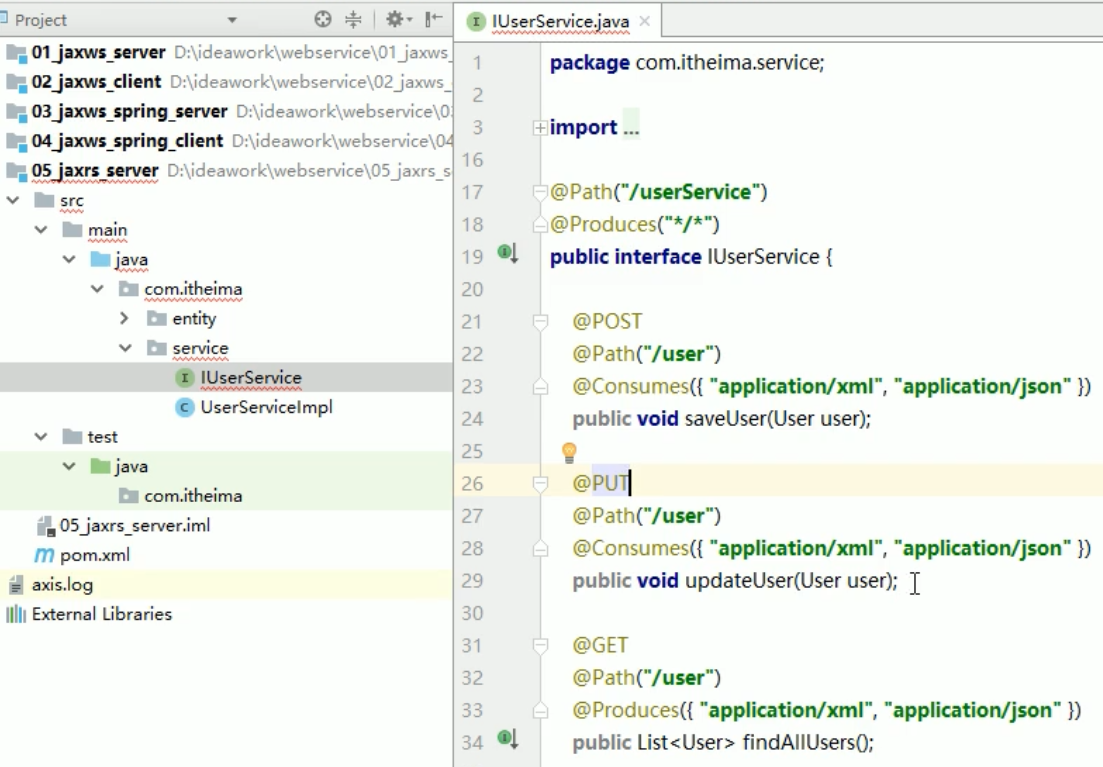1103x767 pixels.
Task: Toggle the fold marker at line 21 @POST
Action: [540, 322]
